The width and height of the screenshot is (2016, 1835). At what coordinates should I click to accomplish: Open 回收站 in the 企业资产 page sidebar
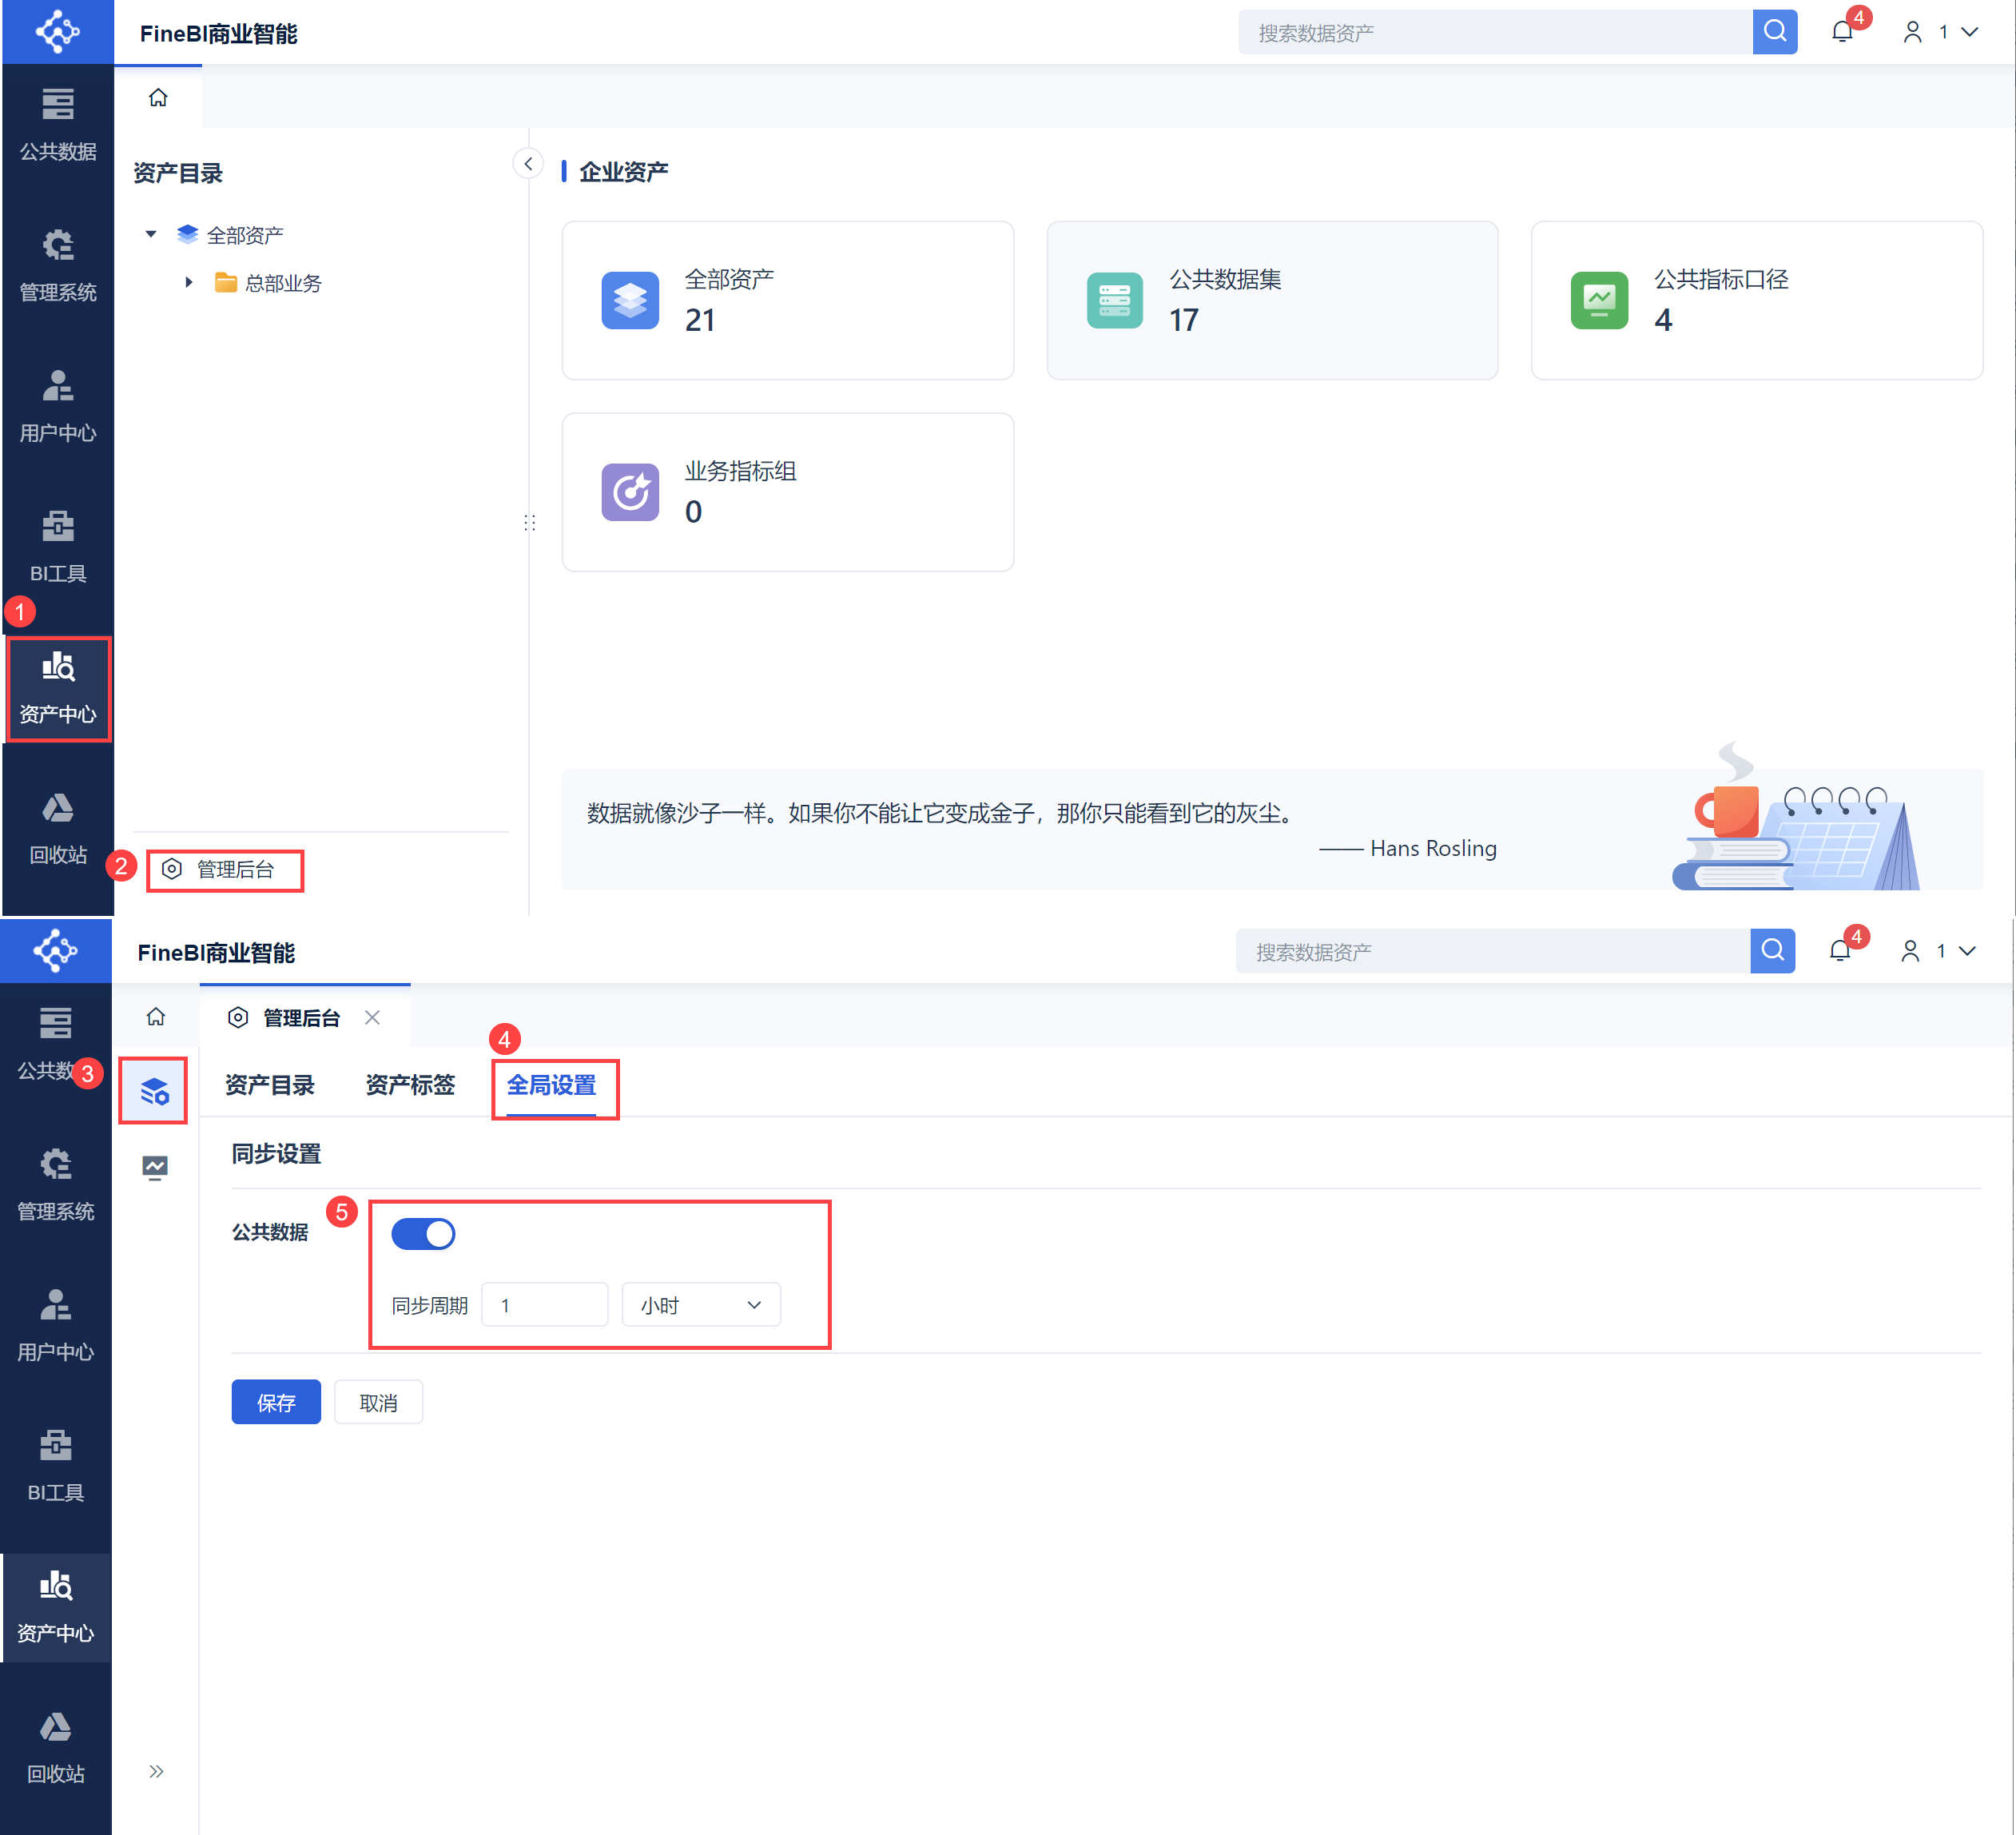tap(58, 828)
